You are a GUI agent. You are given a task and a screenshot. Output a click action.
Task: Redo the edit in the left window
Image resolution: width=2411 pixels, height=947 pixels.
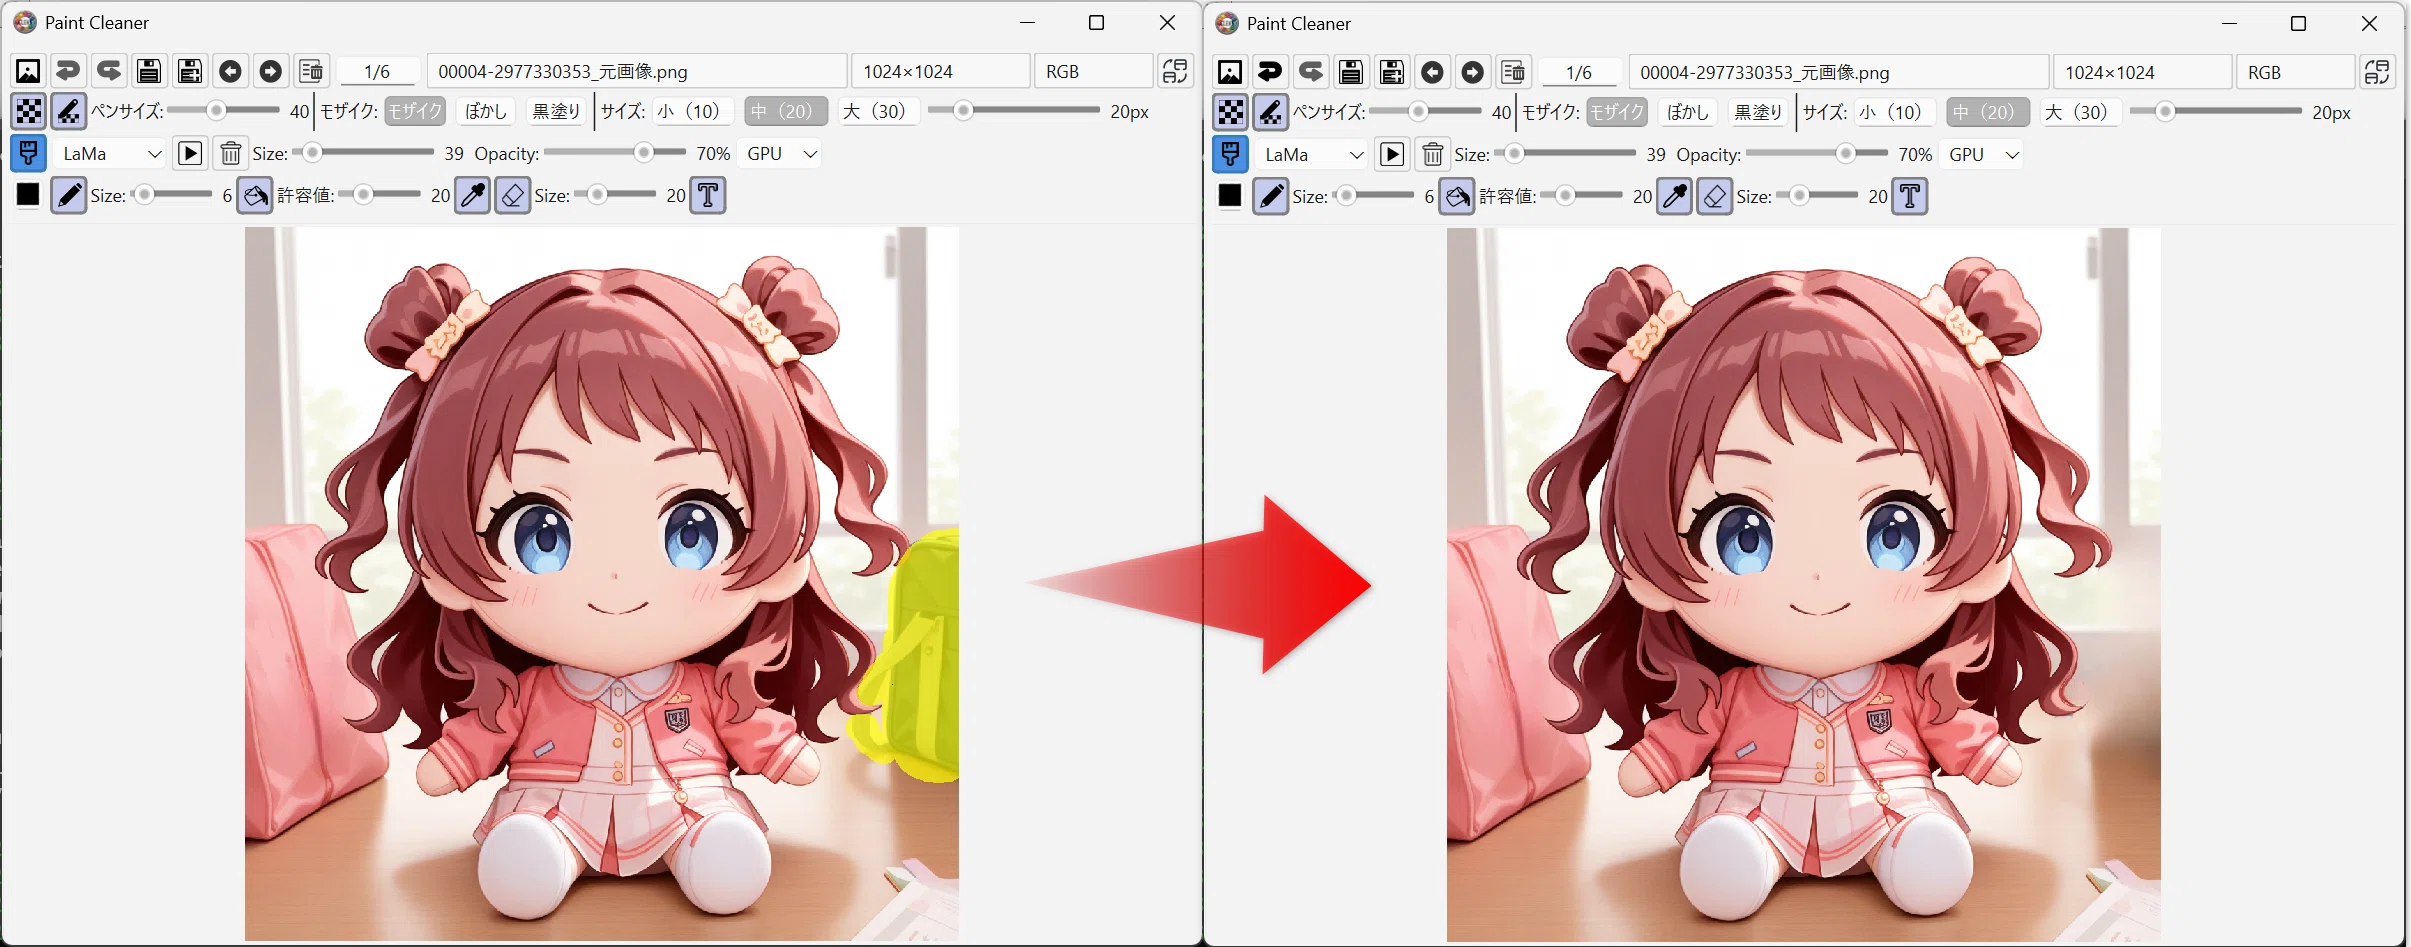pos(109,71)
